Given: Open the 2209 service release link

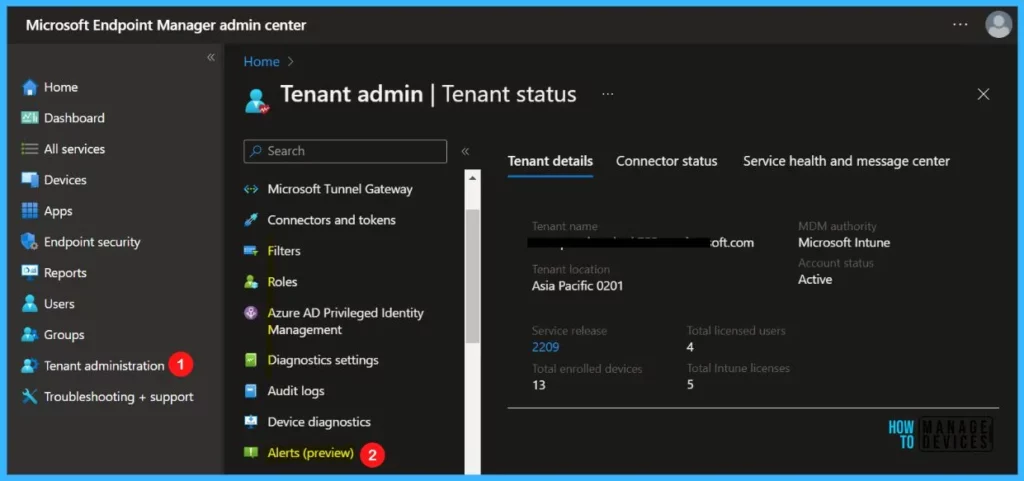Looking at the screenshot, I should tap(545, 347).
